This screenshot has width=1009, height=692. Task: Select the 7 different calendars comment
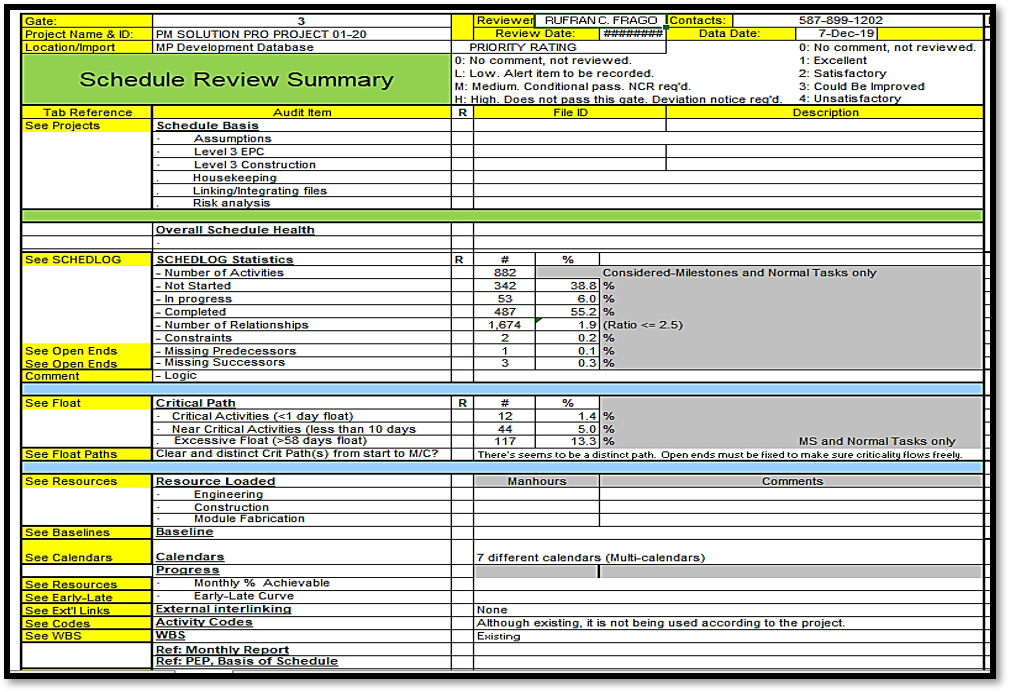(591, 557)
